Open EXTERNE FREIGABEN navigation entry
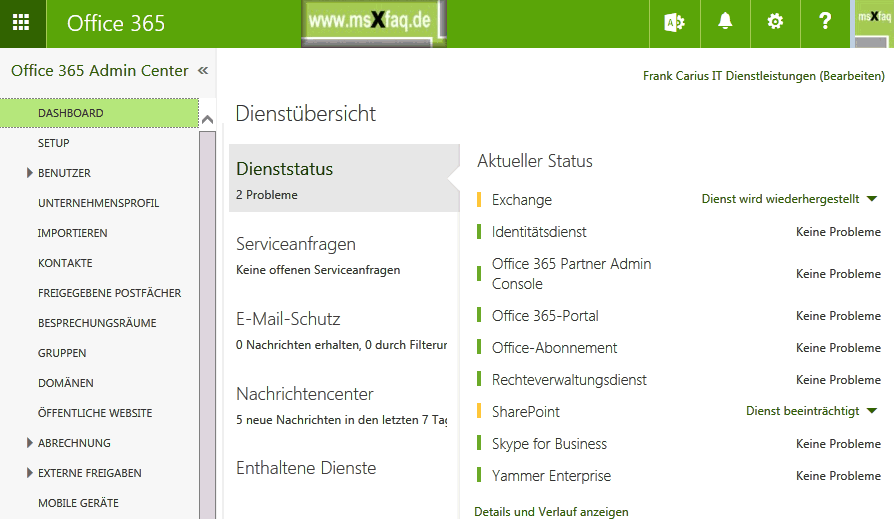Screen dimensions: 894x519 pos(90,473)
